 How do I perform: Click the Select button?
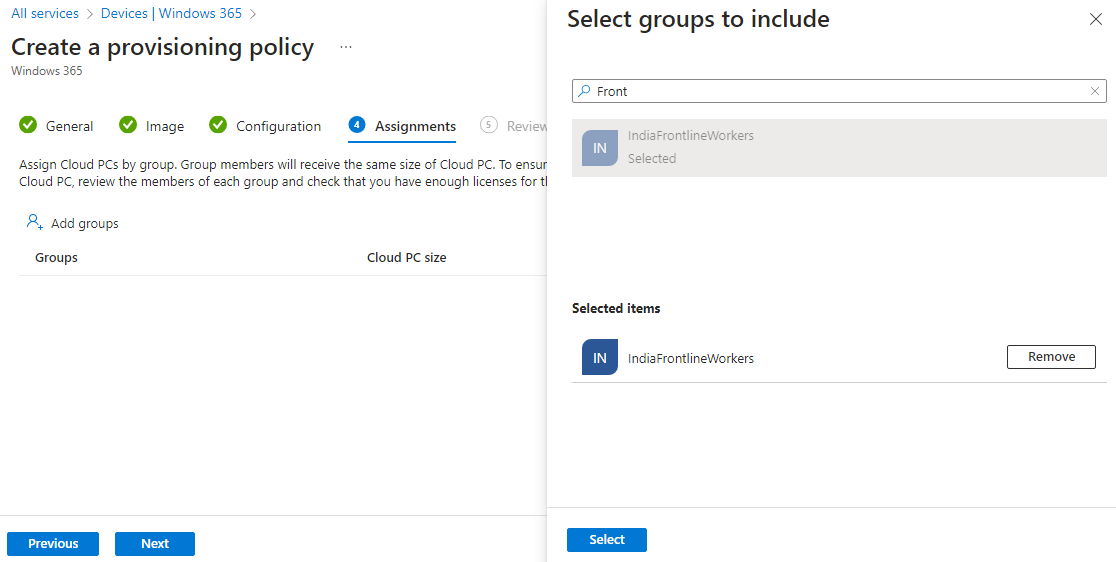pyautogui.click(x=607, y=539)
